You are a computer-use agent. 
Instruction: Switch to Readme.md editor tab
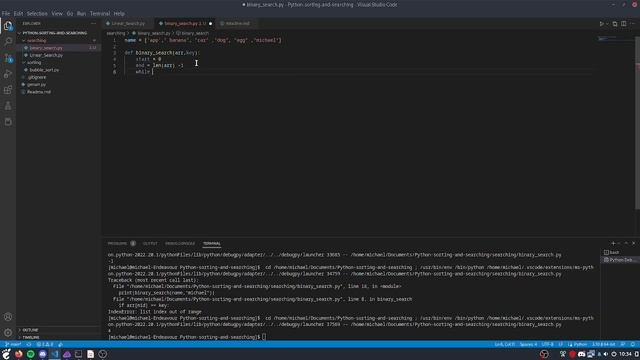point(238,24)
